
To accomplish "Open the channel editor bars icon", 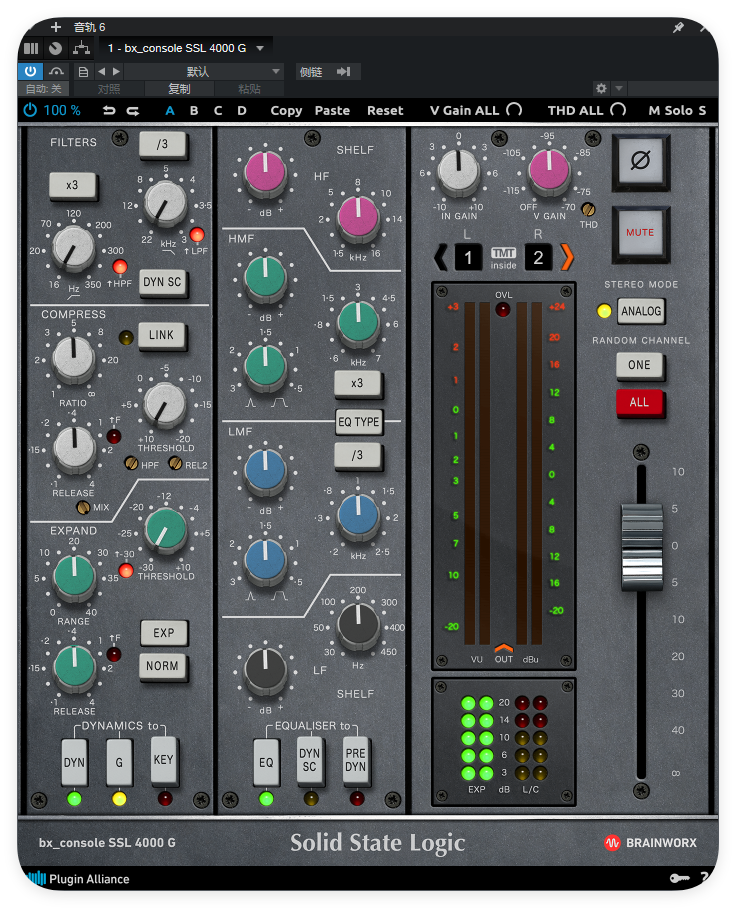I will click(31, 49).
